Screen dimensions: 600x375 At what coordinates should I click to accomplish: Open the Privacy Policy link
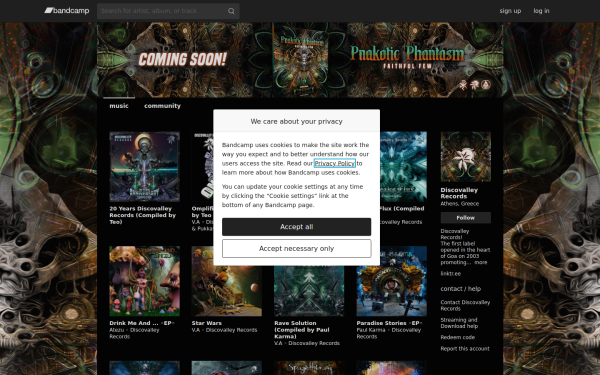tap(334, 163)
